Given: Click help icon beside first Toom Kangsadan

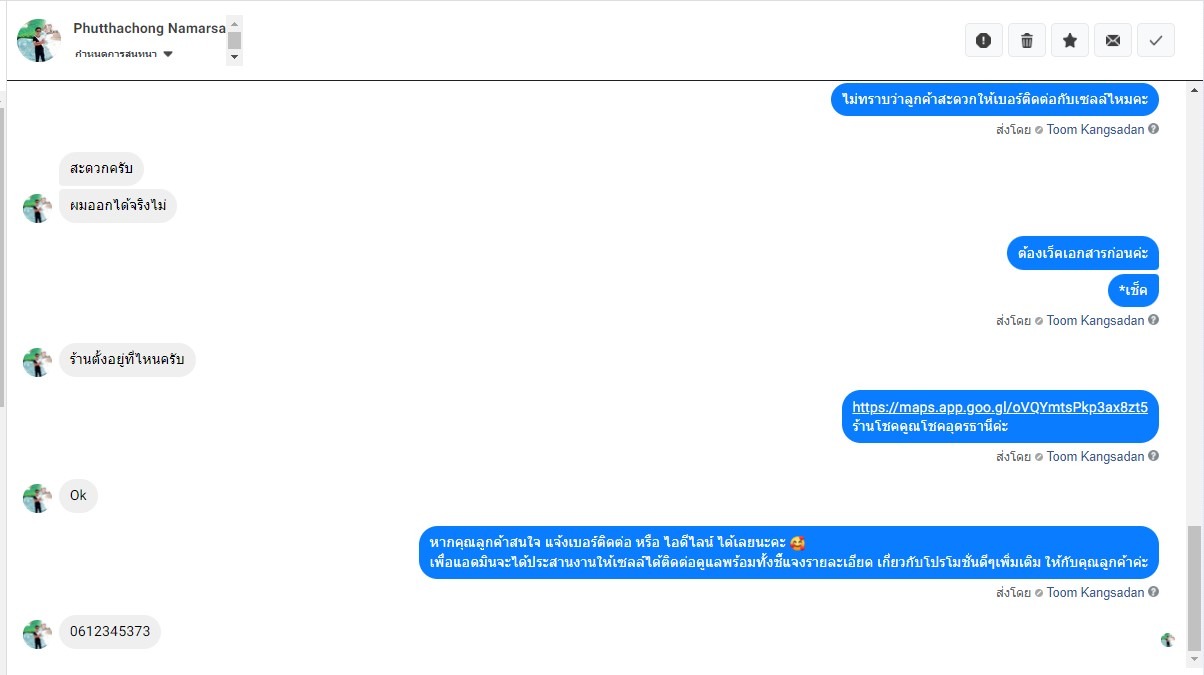Looking at the screenshot, I should pyautogui.click(x=1154, y=129).
